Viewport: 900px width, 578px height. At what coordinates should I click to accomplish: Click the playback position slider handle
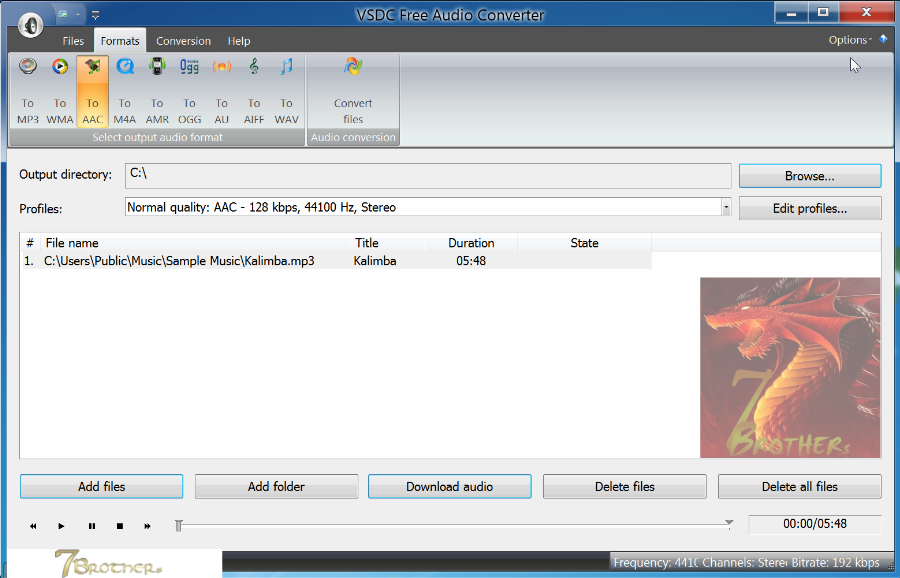tap(179, 525)
